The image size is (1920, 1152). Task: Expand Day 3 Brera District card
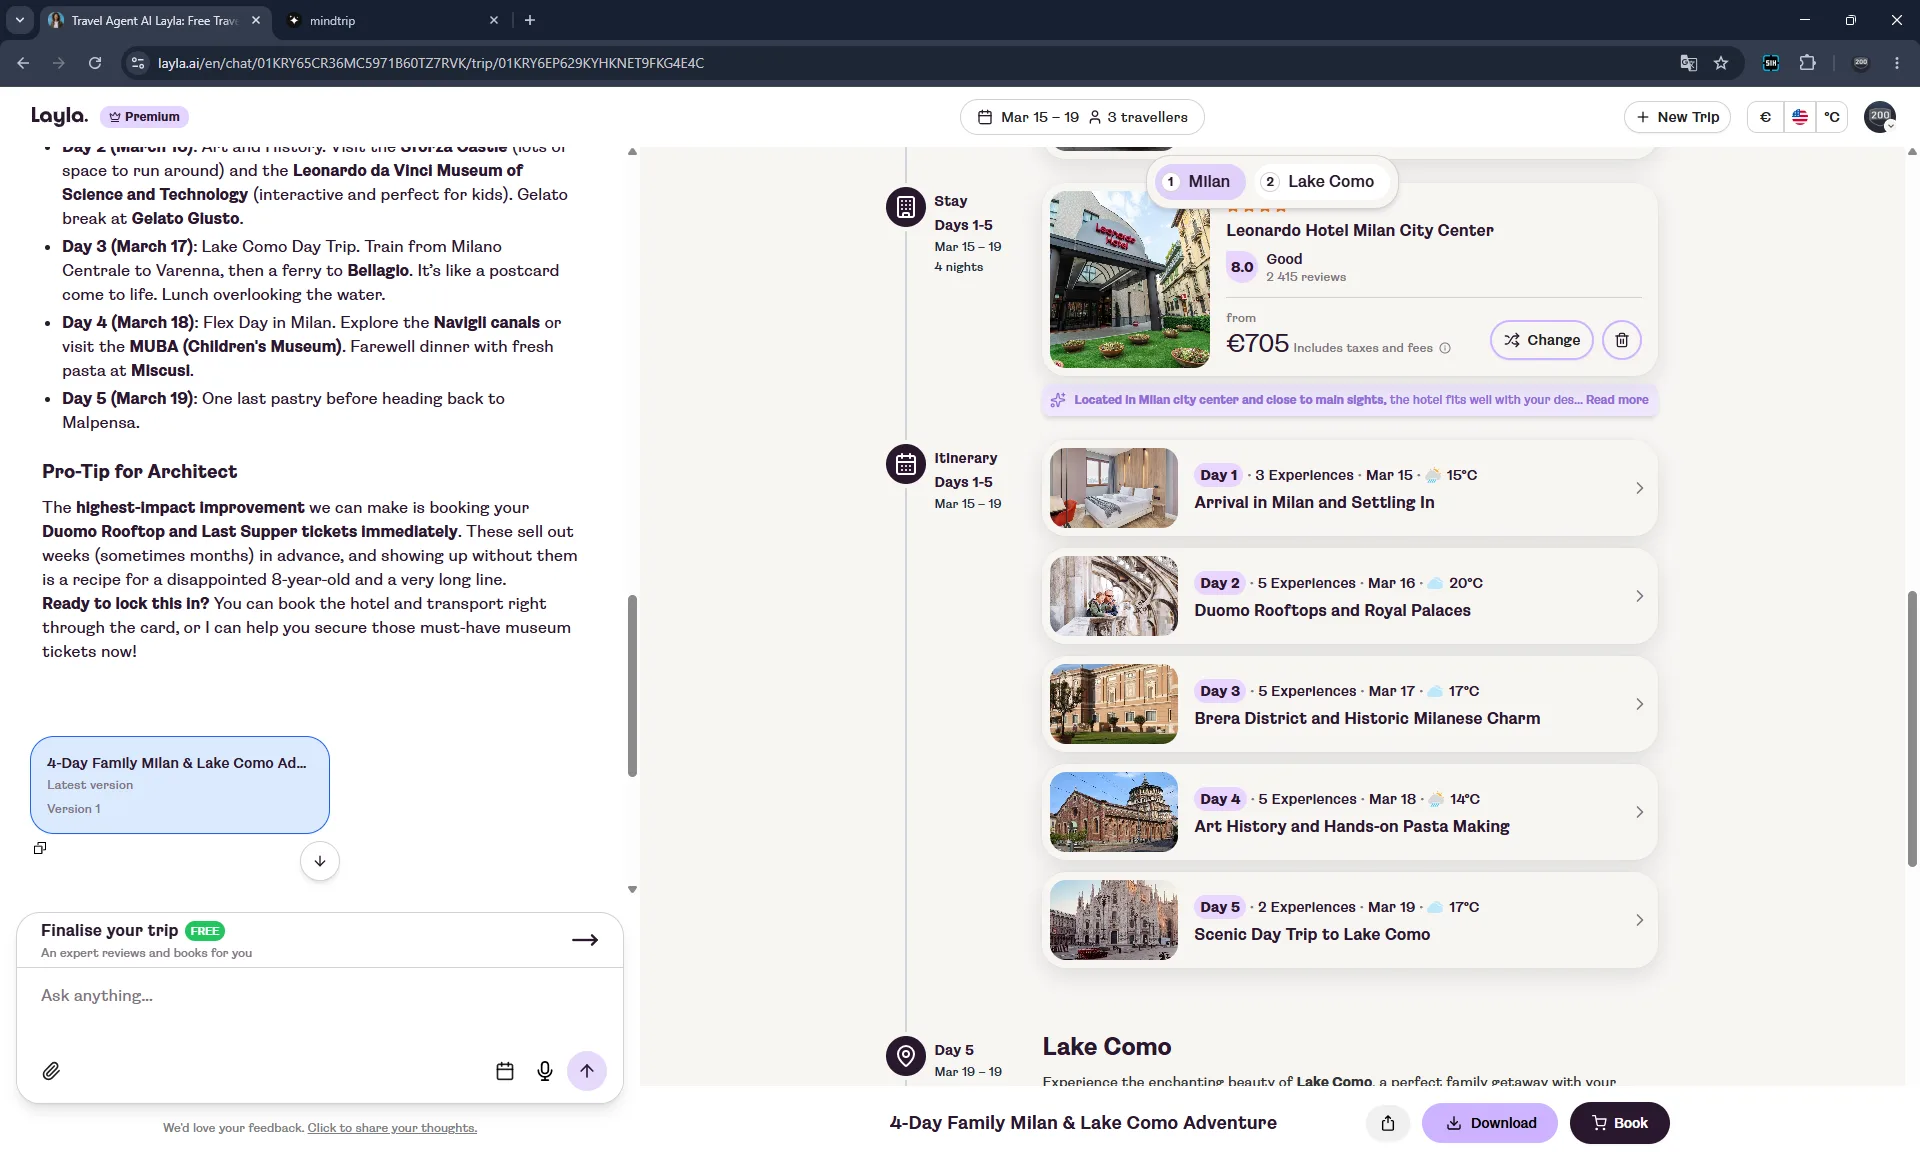1350,704
